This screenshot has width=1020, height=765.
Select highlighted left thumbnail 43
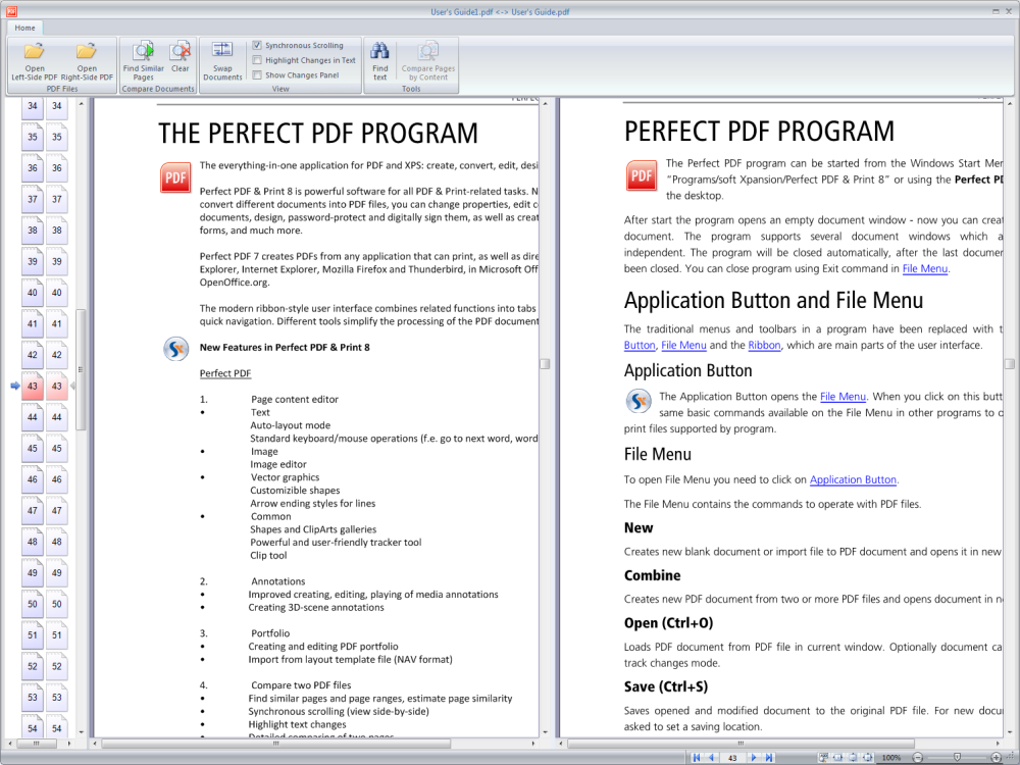(x=33, y=386)
